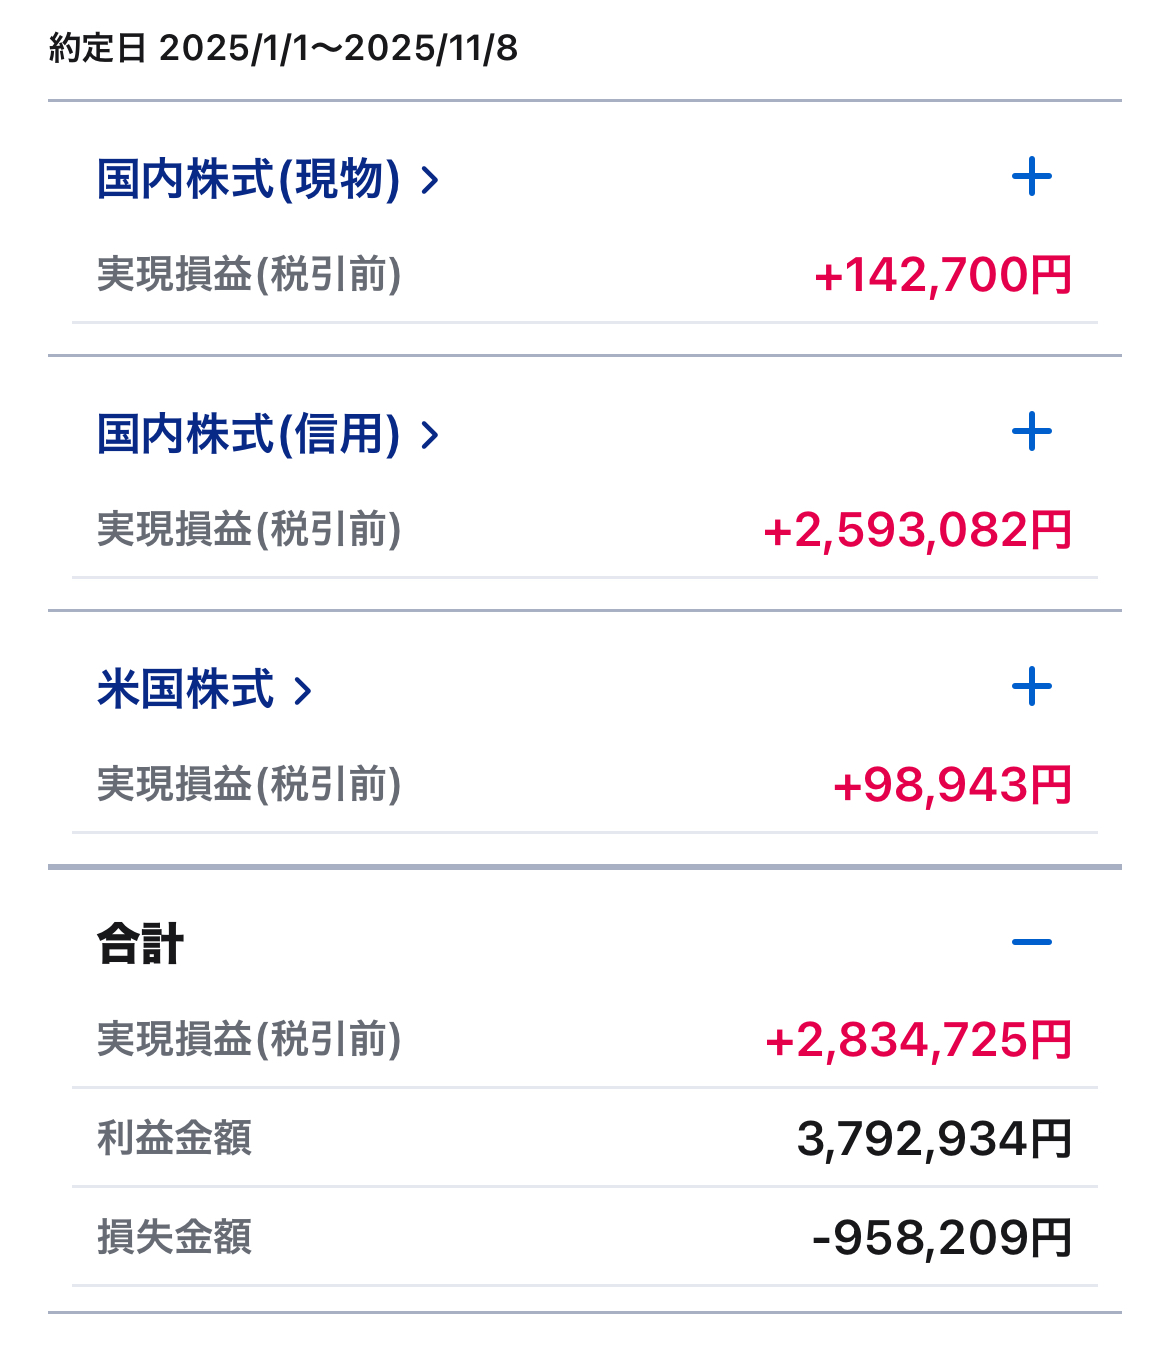Expand the 国内株式(信用) details with plus icon
Screen dimensions: 1170x1356
(x=1031, y=433)
